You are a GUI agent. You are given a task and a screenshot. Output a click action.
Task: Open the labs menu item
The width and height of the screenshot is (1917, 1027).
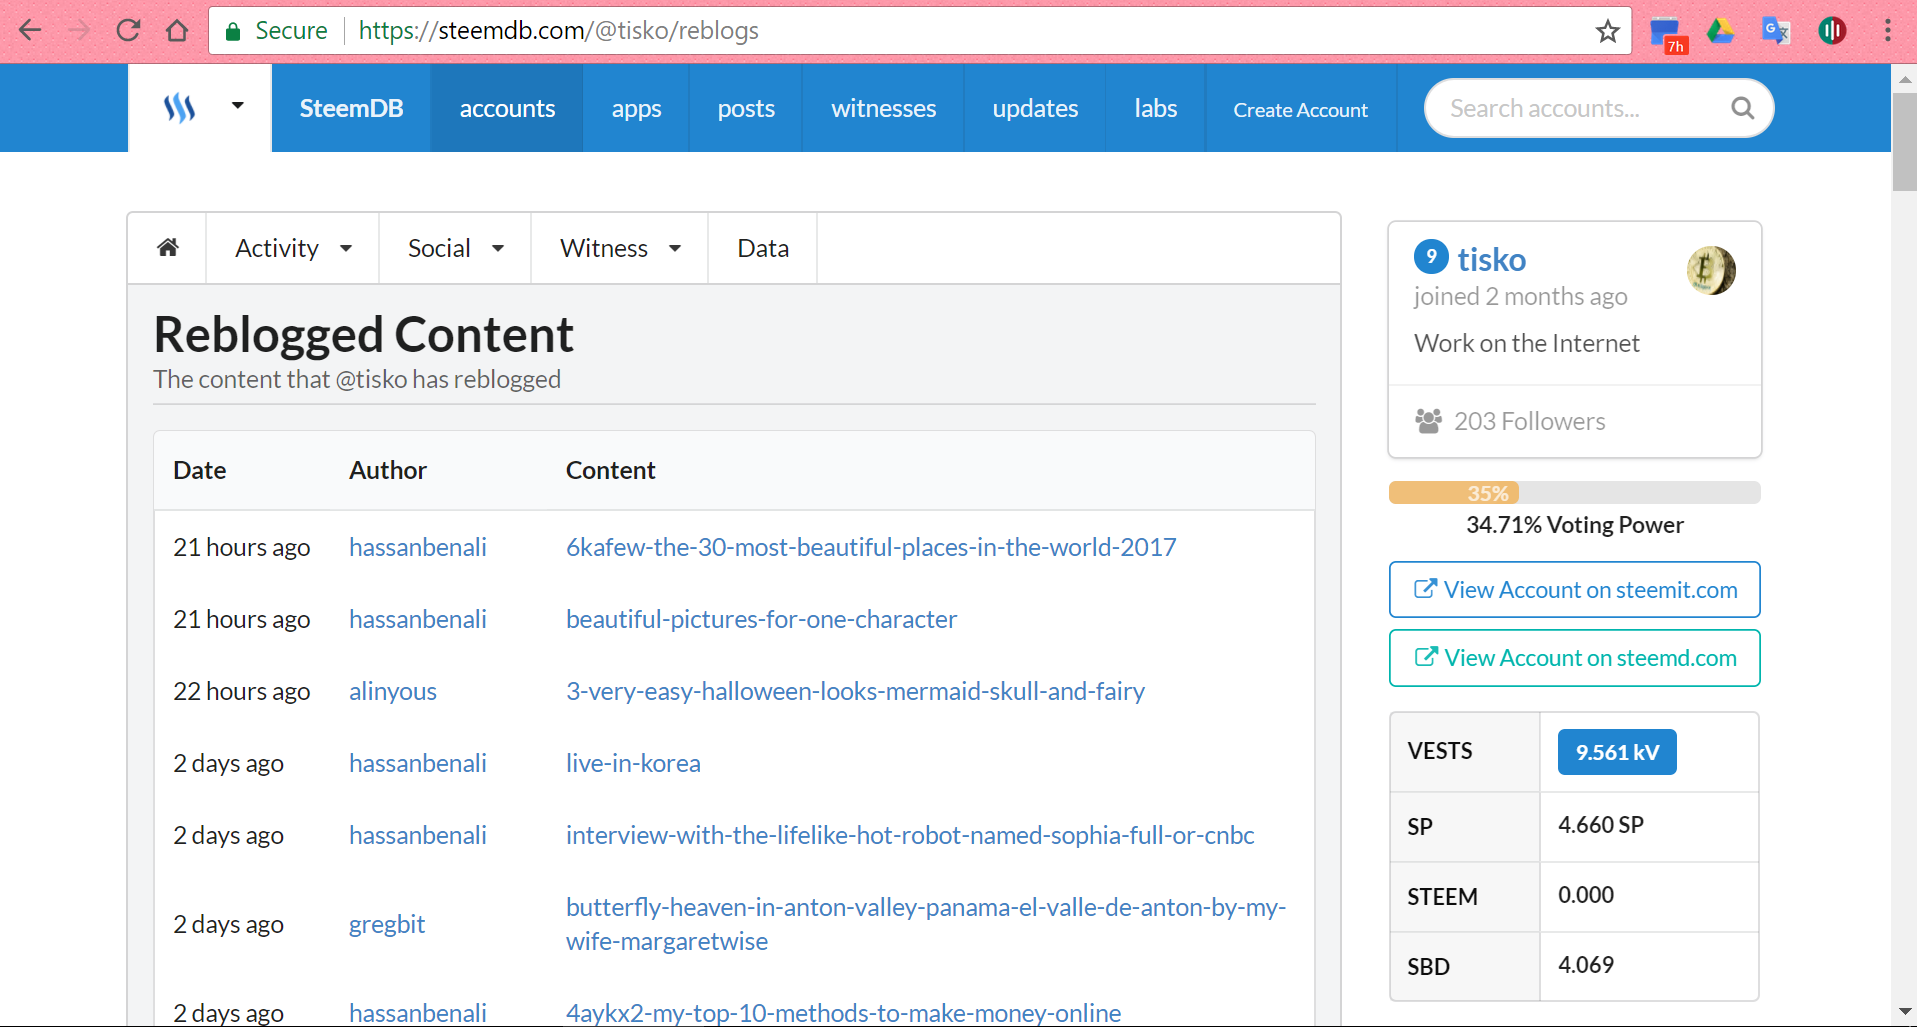(1156, 108)
